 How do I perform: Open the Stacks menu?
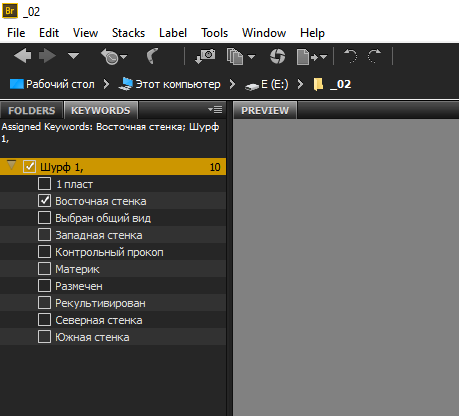[128, 33]
